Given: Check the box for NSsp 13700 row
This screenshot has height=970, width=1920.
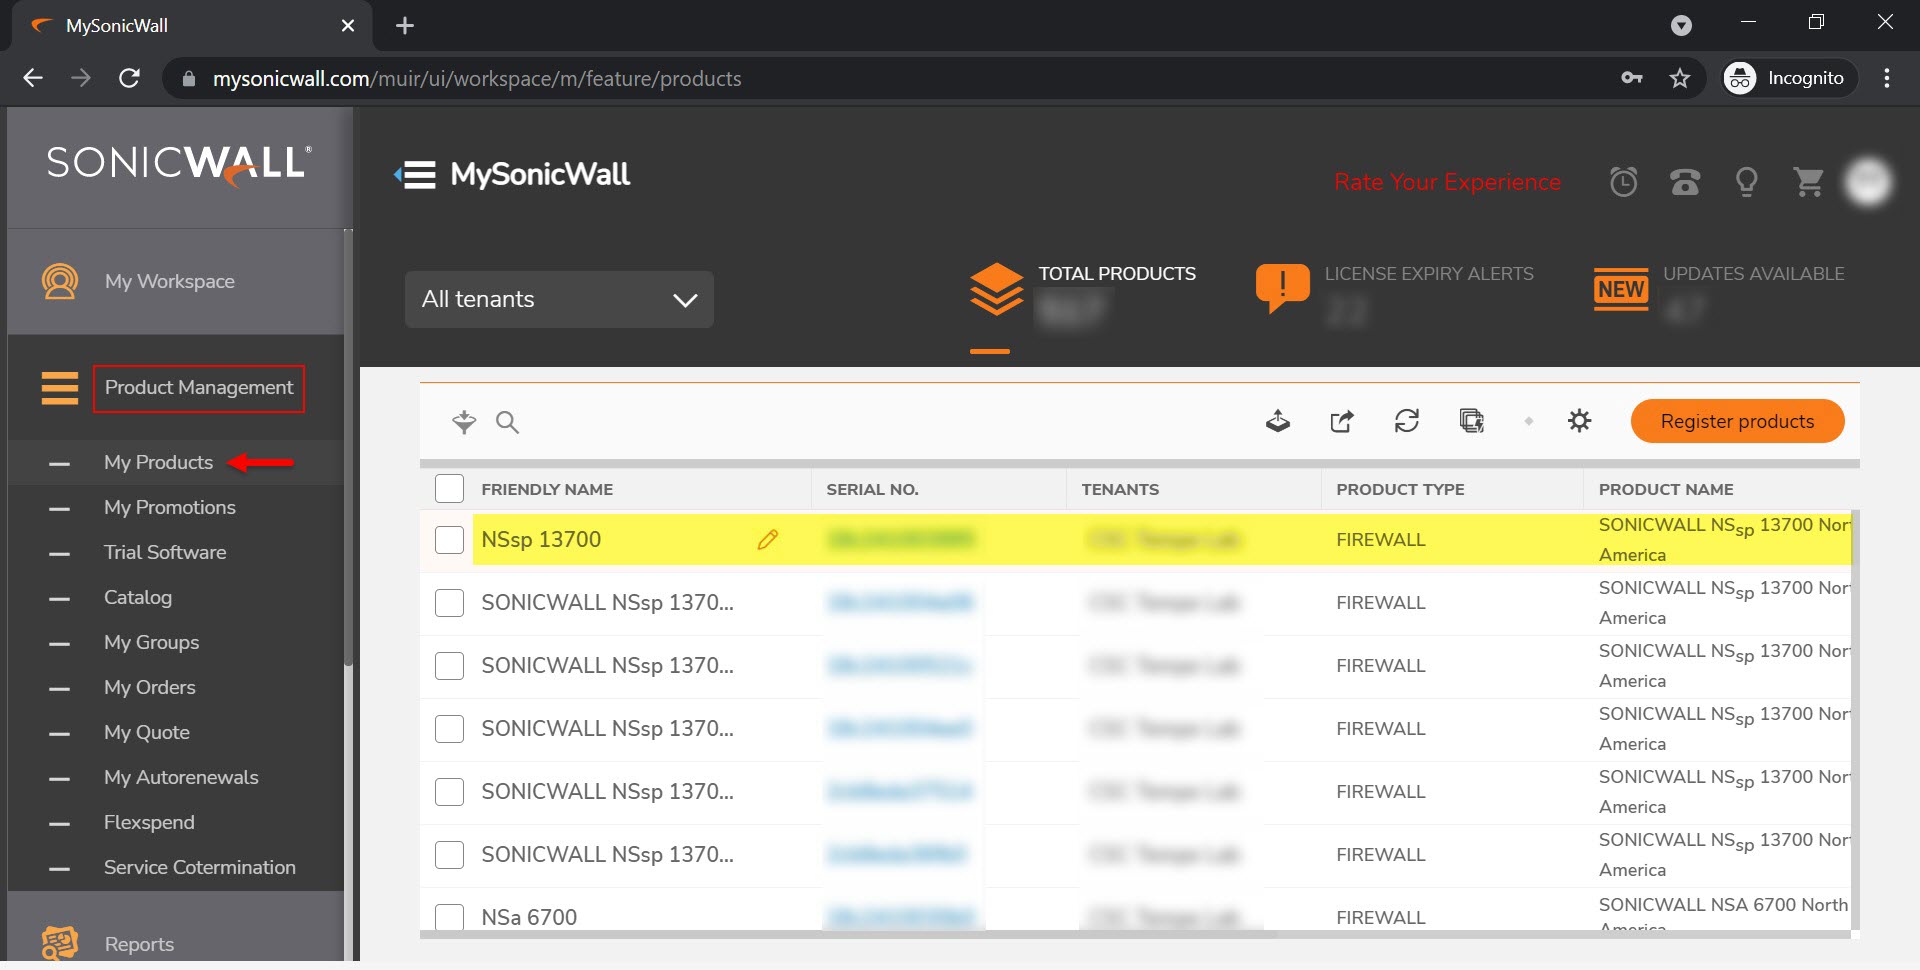Looking at the screenshot, I should click(450, 540).
